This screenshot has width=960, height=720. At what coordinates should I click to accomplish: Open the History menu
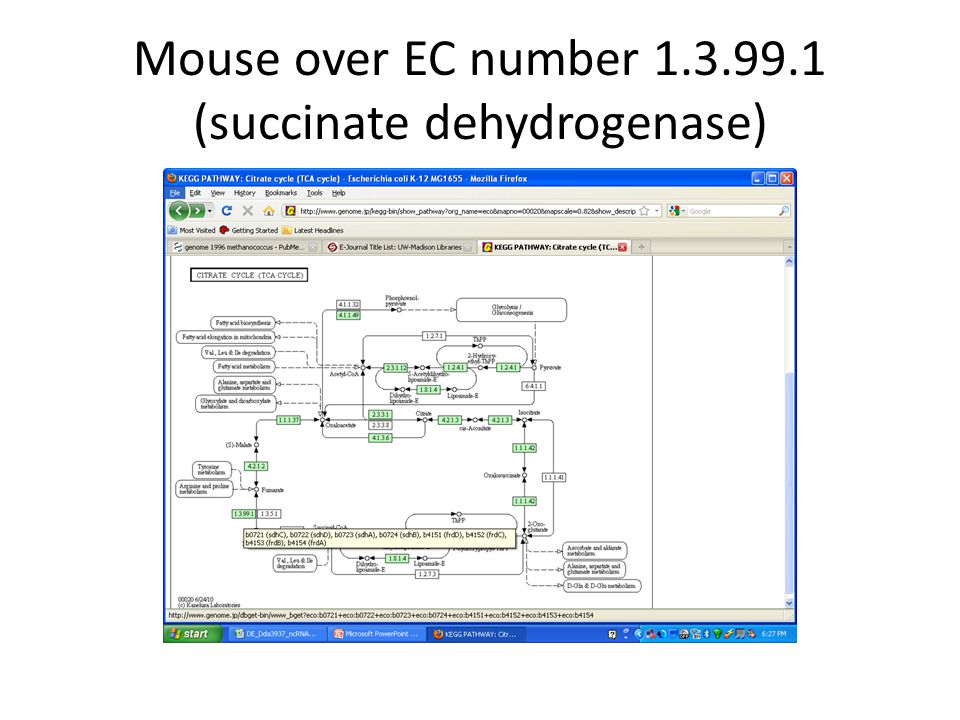[244, 193]
